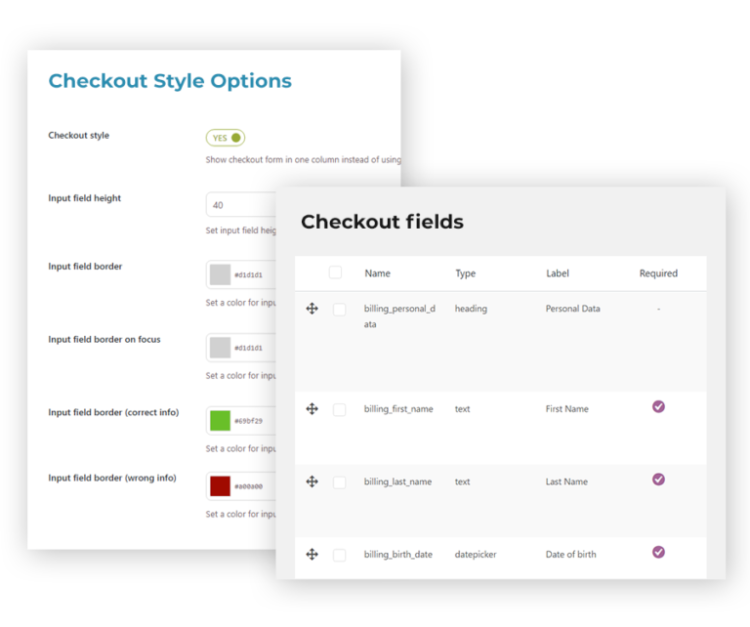Click the Type column header
This screenshot has height=627, width=750.
(x=465, y=274)
